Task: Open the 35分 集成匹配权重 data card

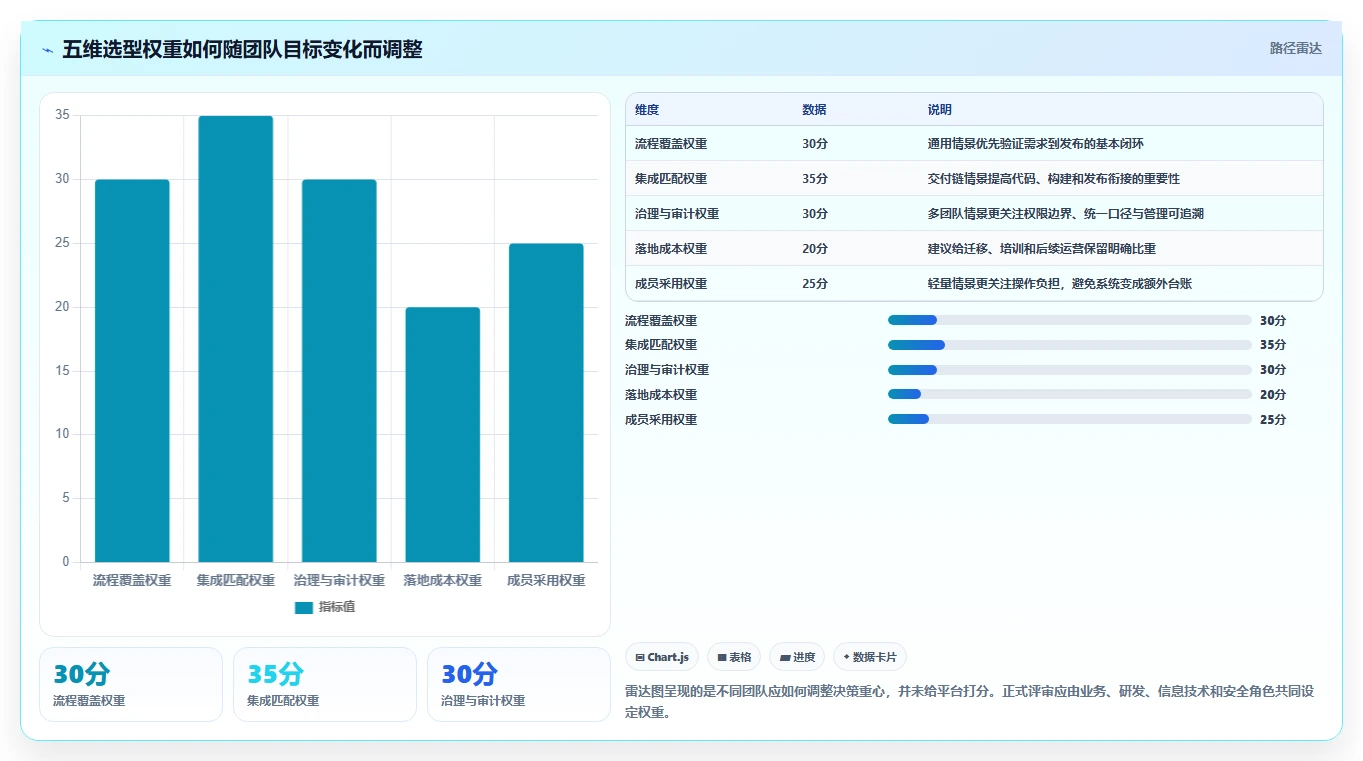Action: tap(325, 684)
